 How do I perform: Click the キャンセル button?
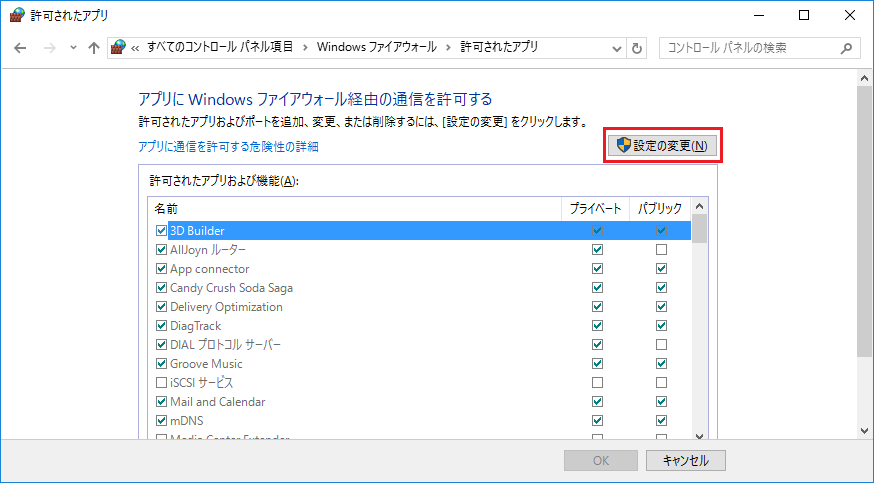686,460
